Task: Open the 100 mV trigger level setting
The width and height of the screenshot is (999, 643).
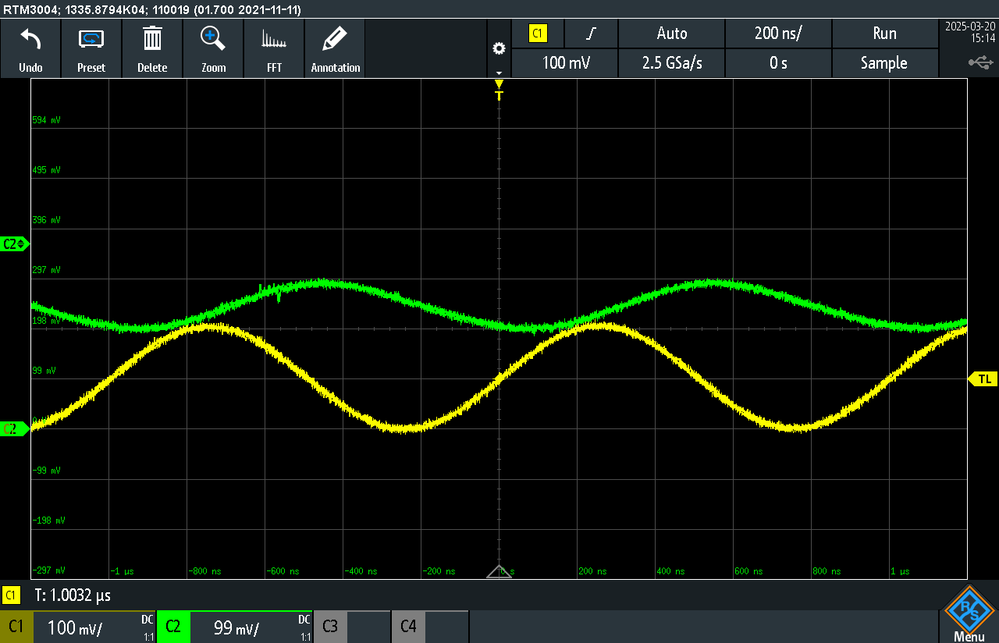Action: [x=565, y=63]
